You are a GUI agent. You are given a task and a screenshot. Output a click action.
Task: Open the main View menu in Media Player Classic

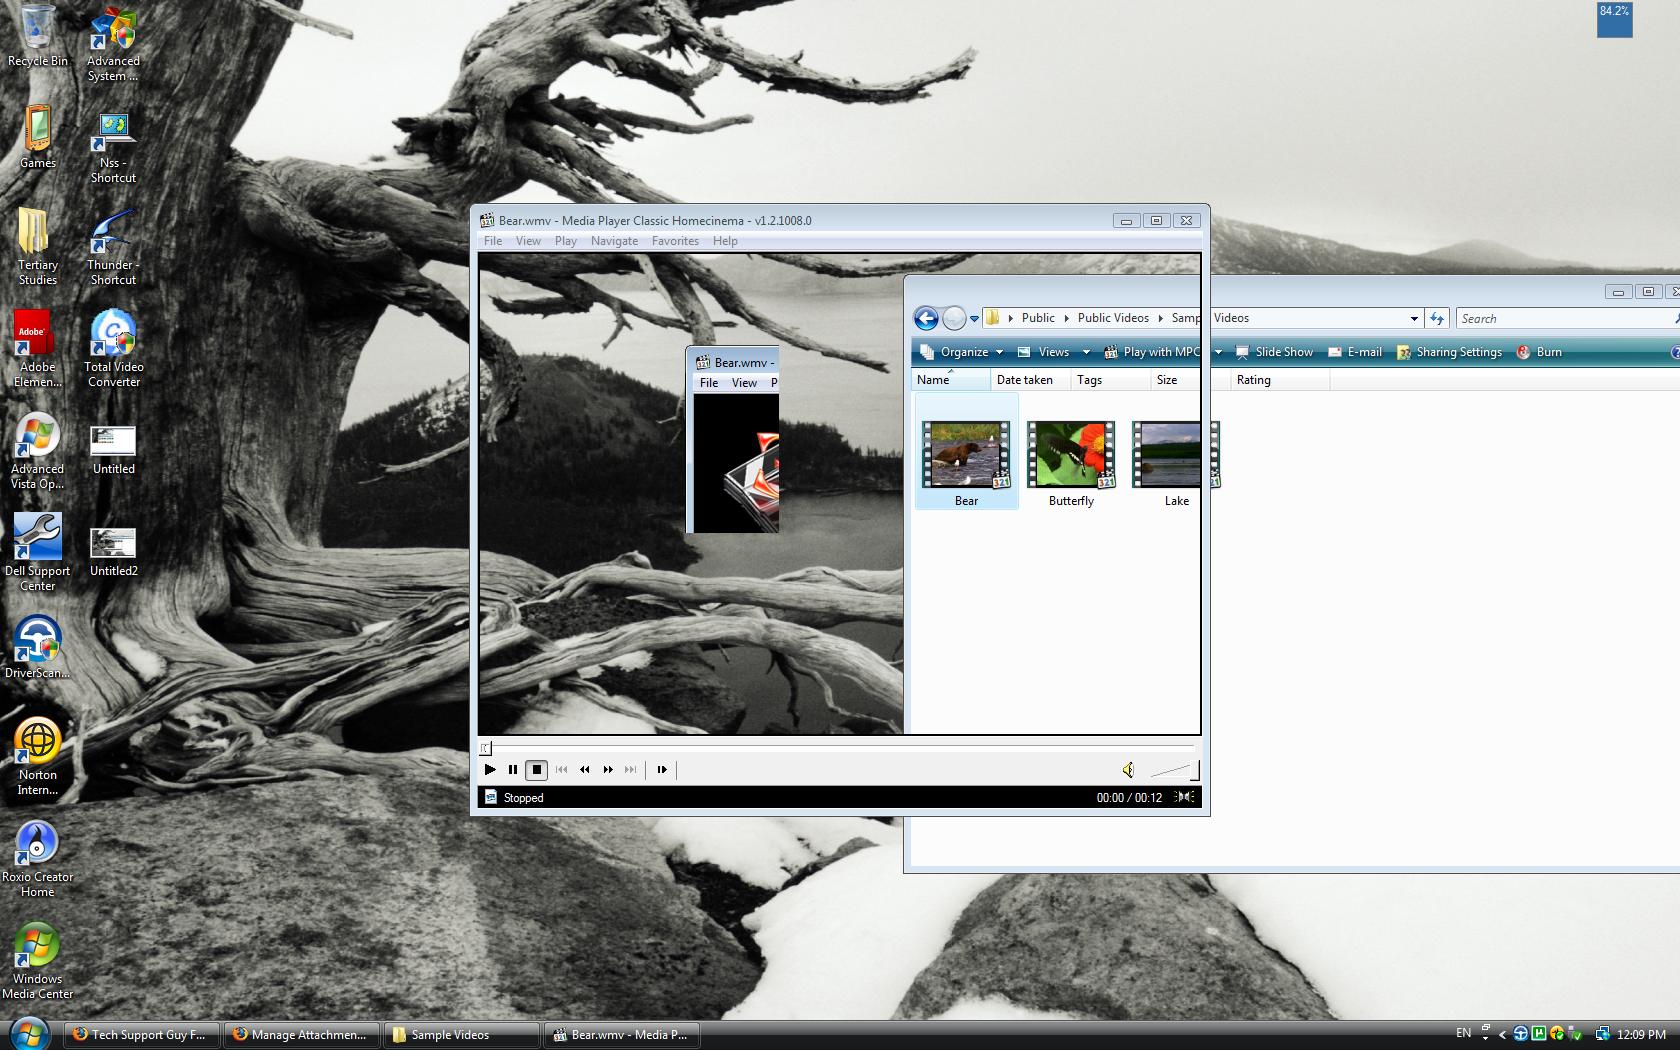(528, 241)
